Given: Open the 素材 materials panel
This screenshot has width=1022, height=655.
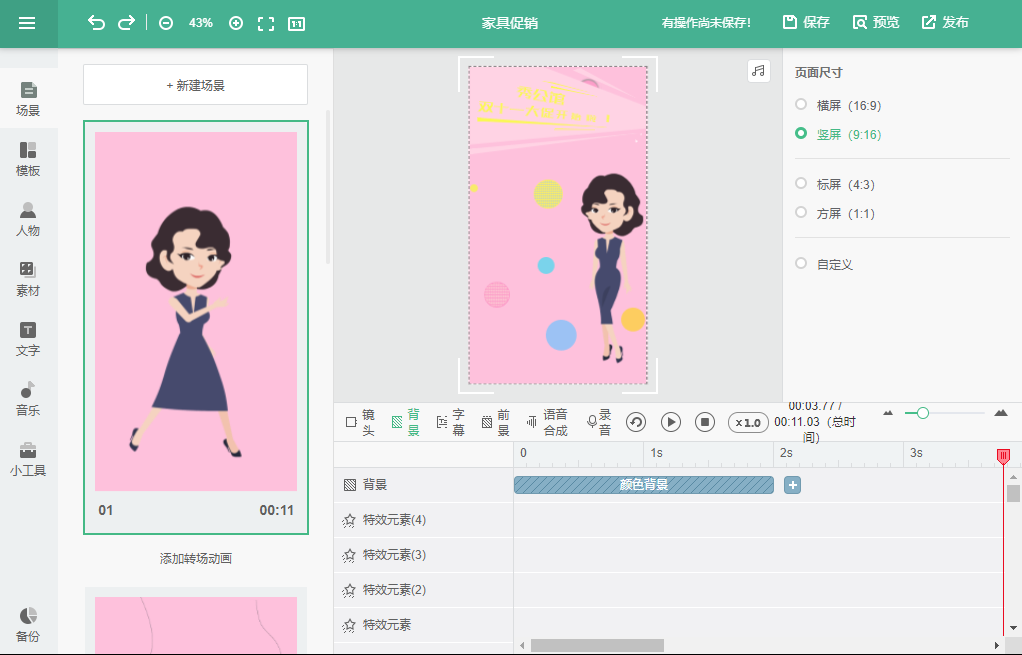Looking at the screenshot, I should click(28, 279).
